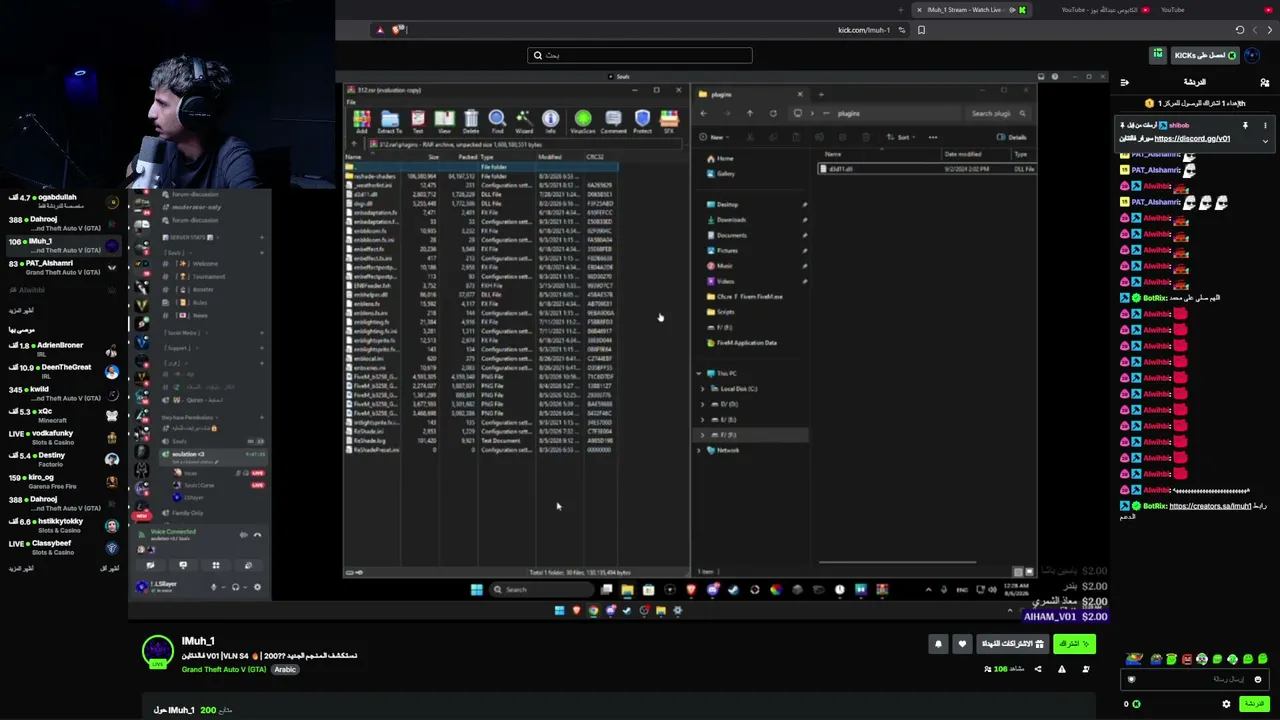
Task: Collapse the chat panel with the arrow icon
Action: 1124,82
